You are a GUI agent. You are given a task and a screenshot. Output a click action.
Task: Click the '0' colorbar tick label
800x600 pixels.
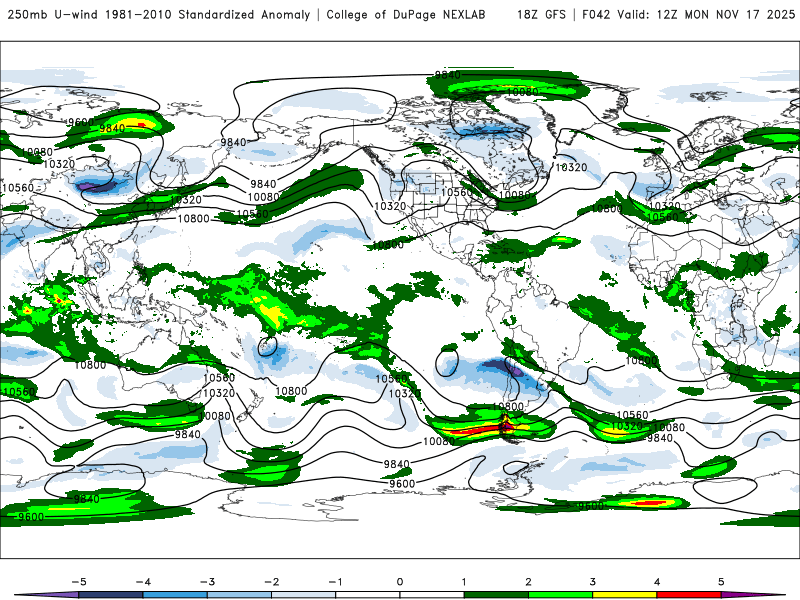pos(400,582)
